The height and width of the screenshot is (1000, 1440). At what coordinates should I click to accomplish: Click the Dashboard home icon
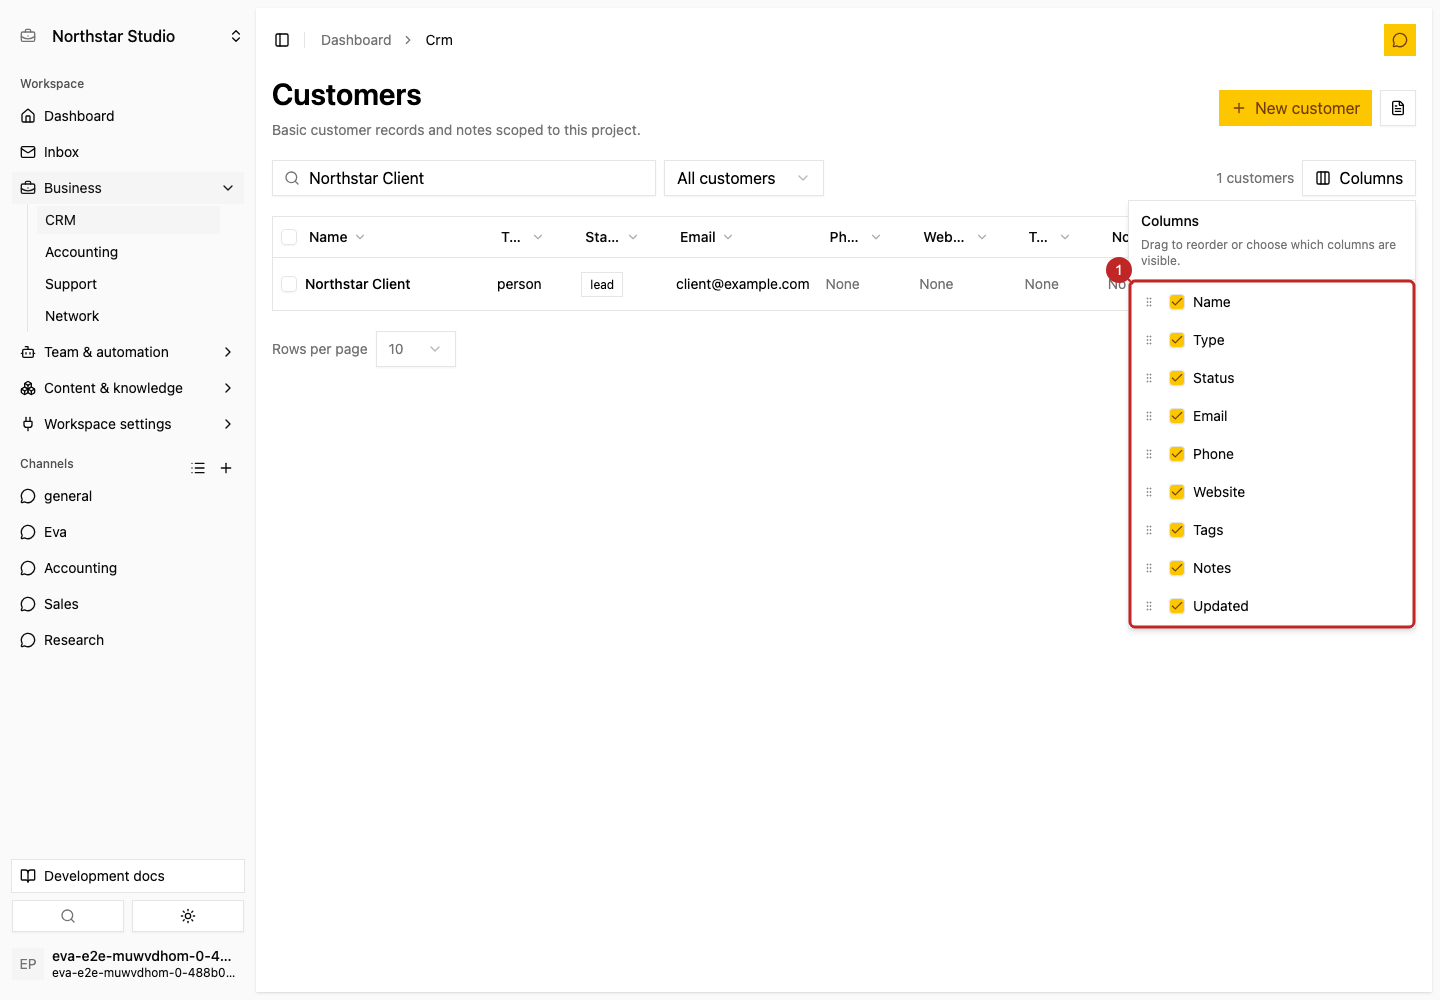(x=28, y=116)
